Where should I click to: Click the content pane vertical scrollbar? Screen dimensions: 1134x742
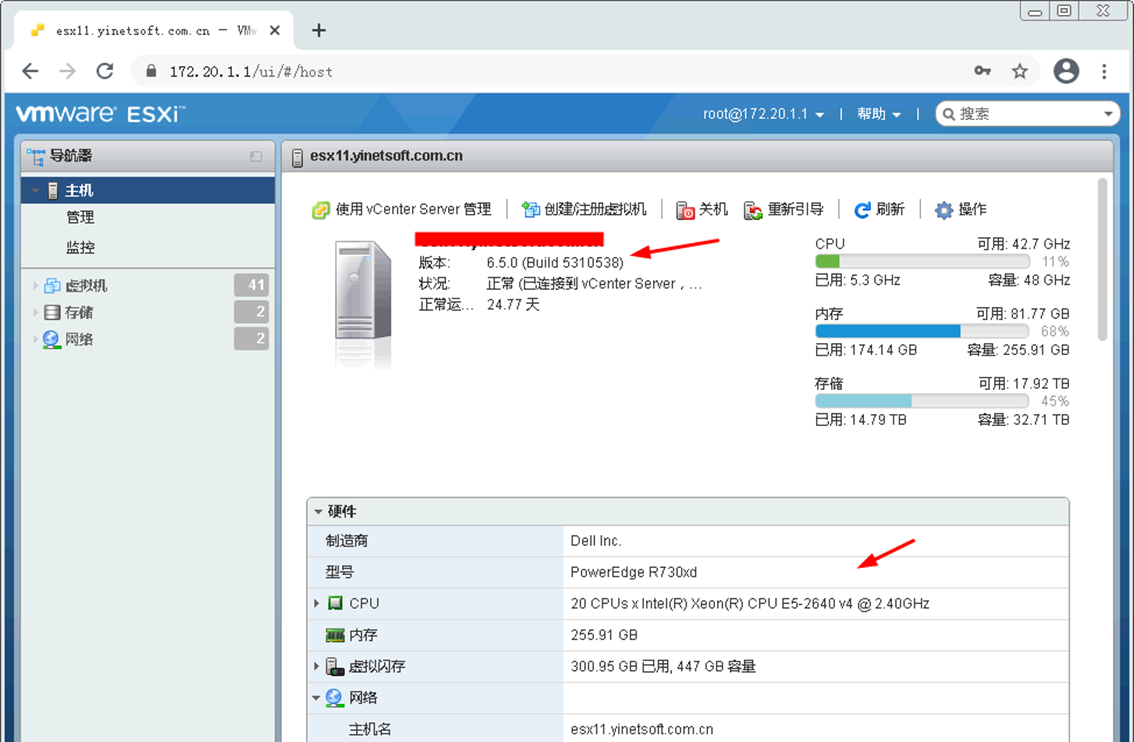pos(1102,259)
